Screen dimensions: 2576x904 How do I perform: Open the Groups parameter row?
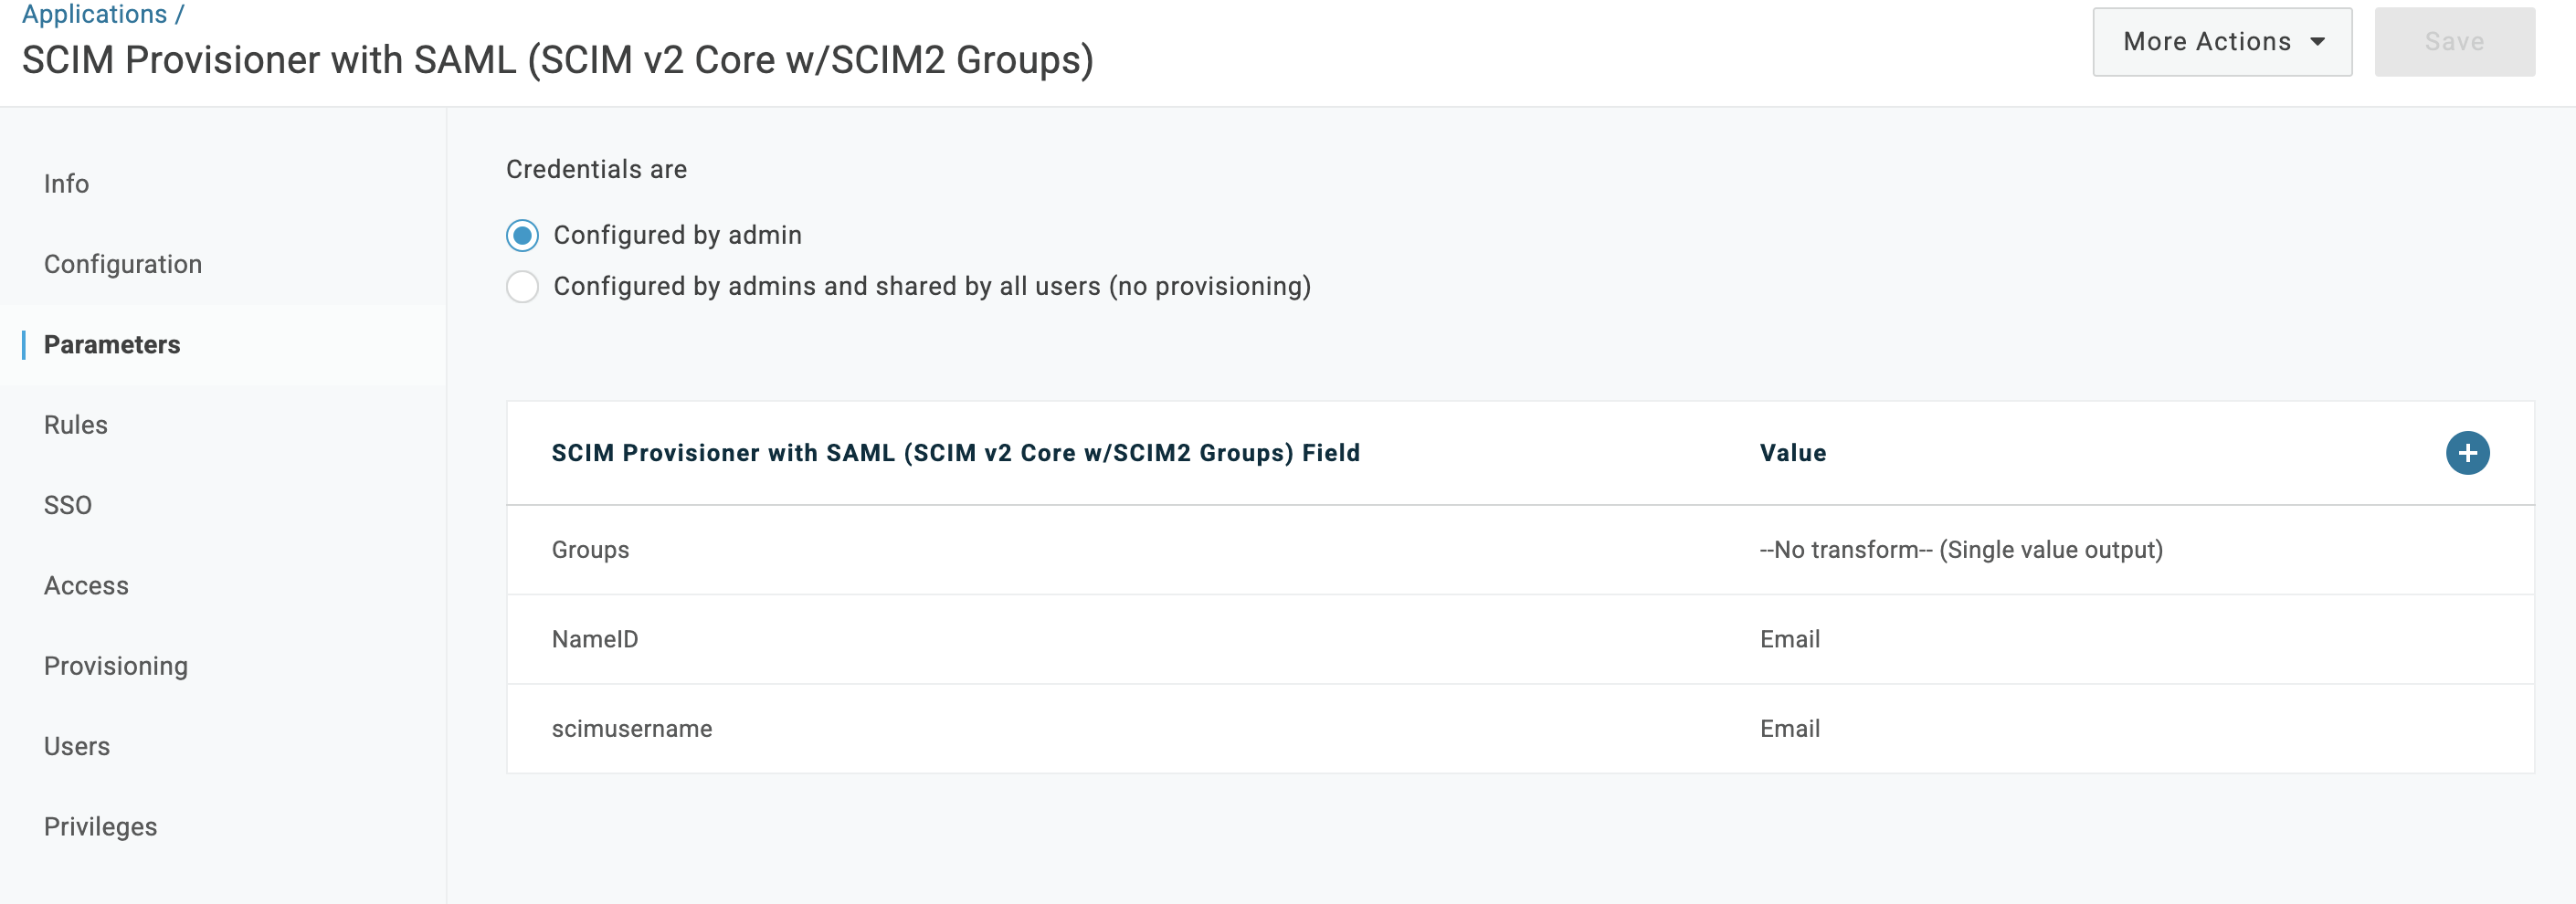[x=591, y=550]
